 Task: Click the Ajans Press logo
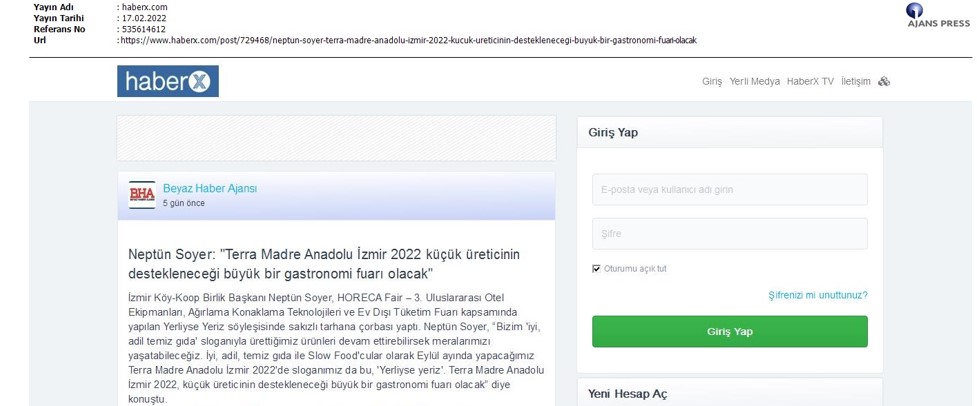[939, 16]
